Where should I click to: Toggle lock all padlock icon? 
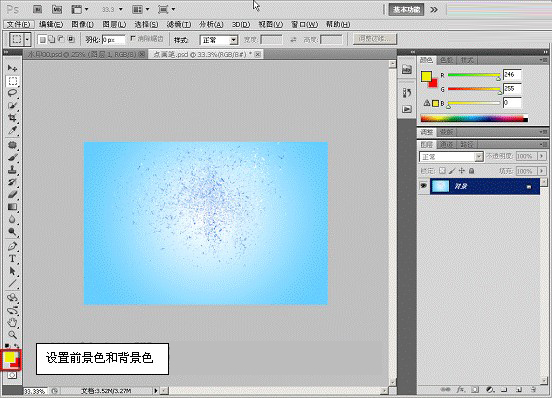click(x=471, y=171)
